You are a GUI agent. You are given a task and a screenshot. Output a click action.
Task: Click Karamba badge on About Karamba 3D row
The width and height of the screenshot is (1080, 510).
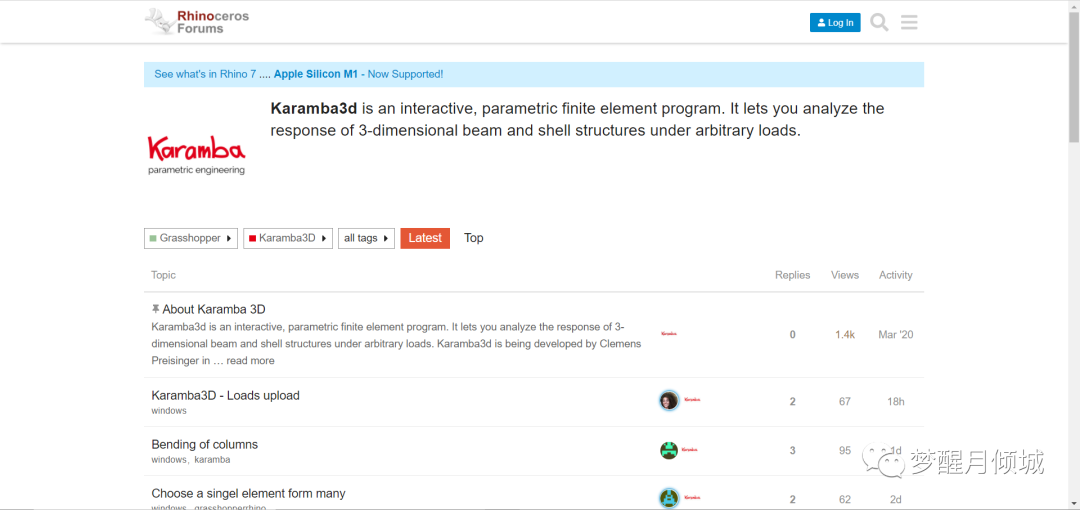pyautogui.click(x=669, y=334)
